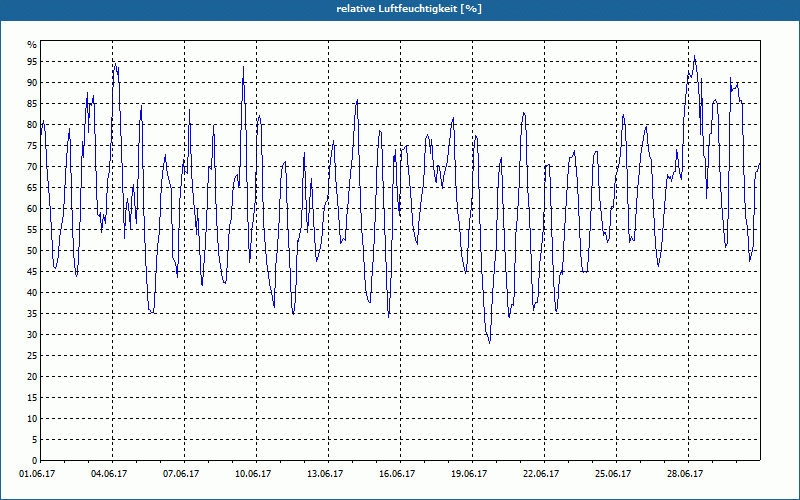The width and height of the screenshot is (800, 500).
Task: Select the x-axis date label 04.06.17
Action: coord(109,474)
